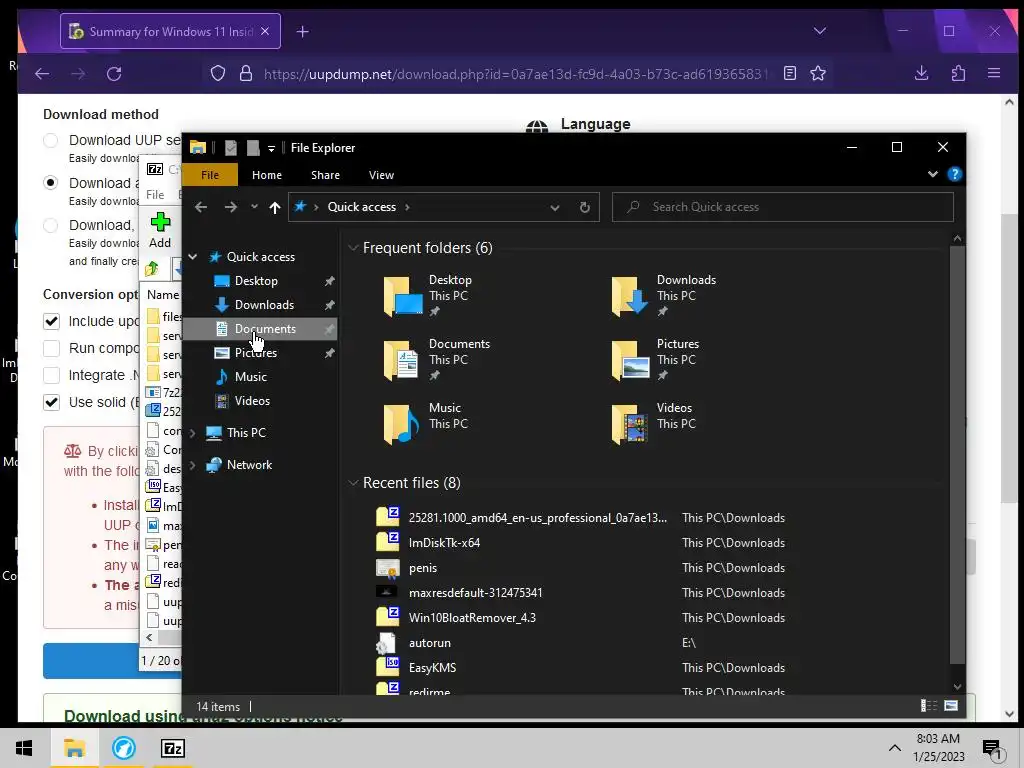
Task: Go up one level in File Explorer
Action: [274, 207]
